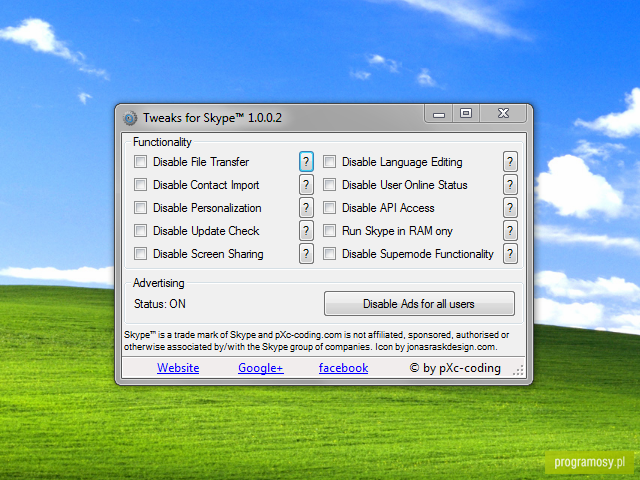Image resolution: width=640 pixels, height=480 pixels.
Task: Open help for Disable Supernode Functionality
Action: [x=510, y=254]
